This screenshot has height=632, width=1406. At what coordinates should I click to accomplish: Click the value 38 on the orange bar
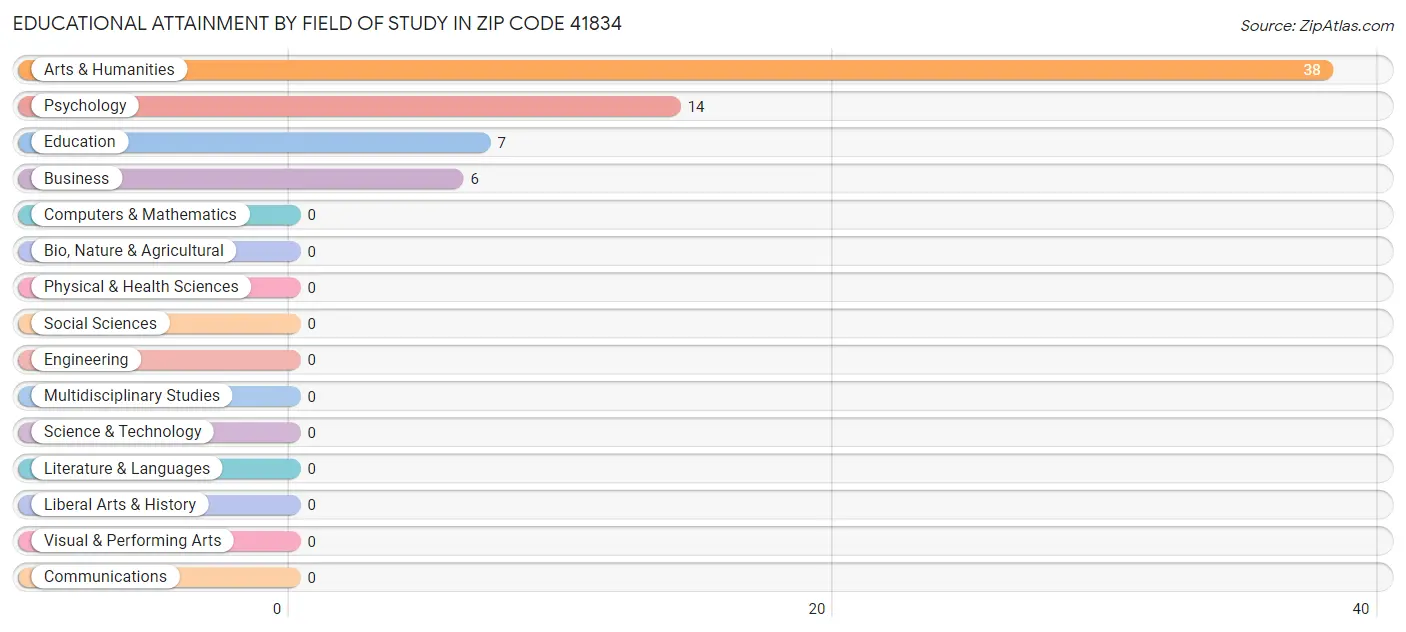click(1311, 70)
